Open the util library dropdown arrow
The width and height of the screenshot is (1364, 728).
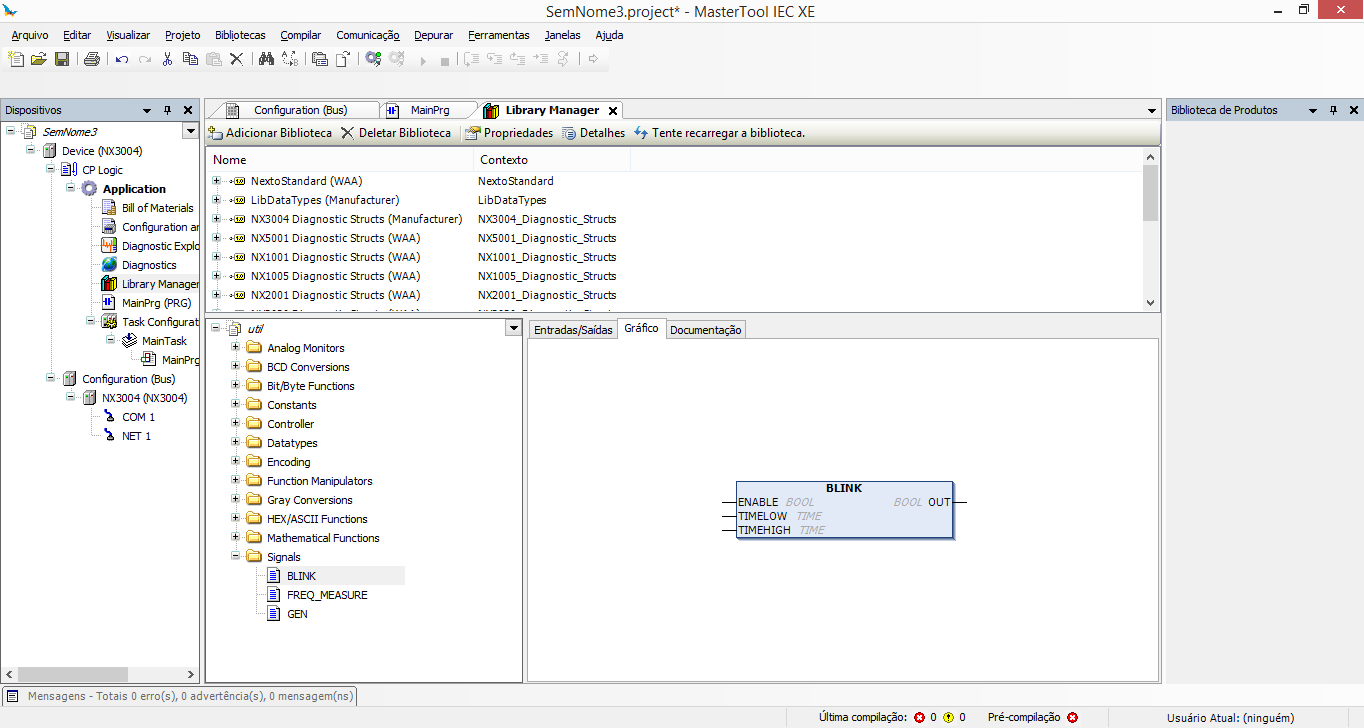[513, 328]
